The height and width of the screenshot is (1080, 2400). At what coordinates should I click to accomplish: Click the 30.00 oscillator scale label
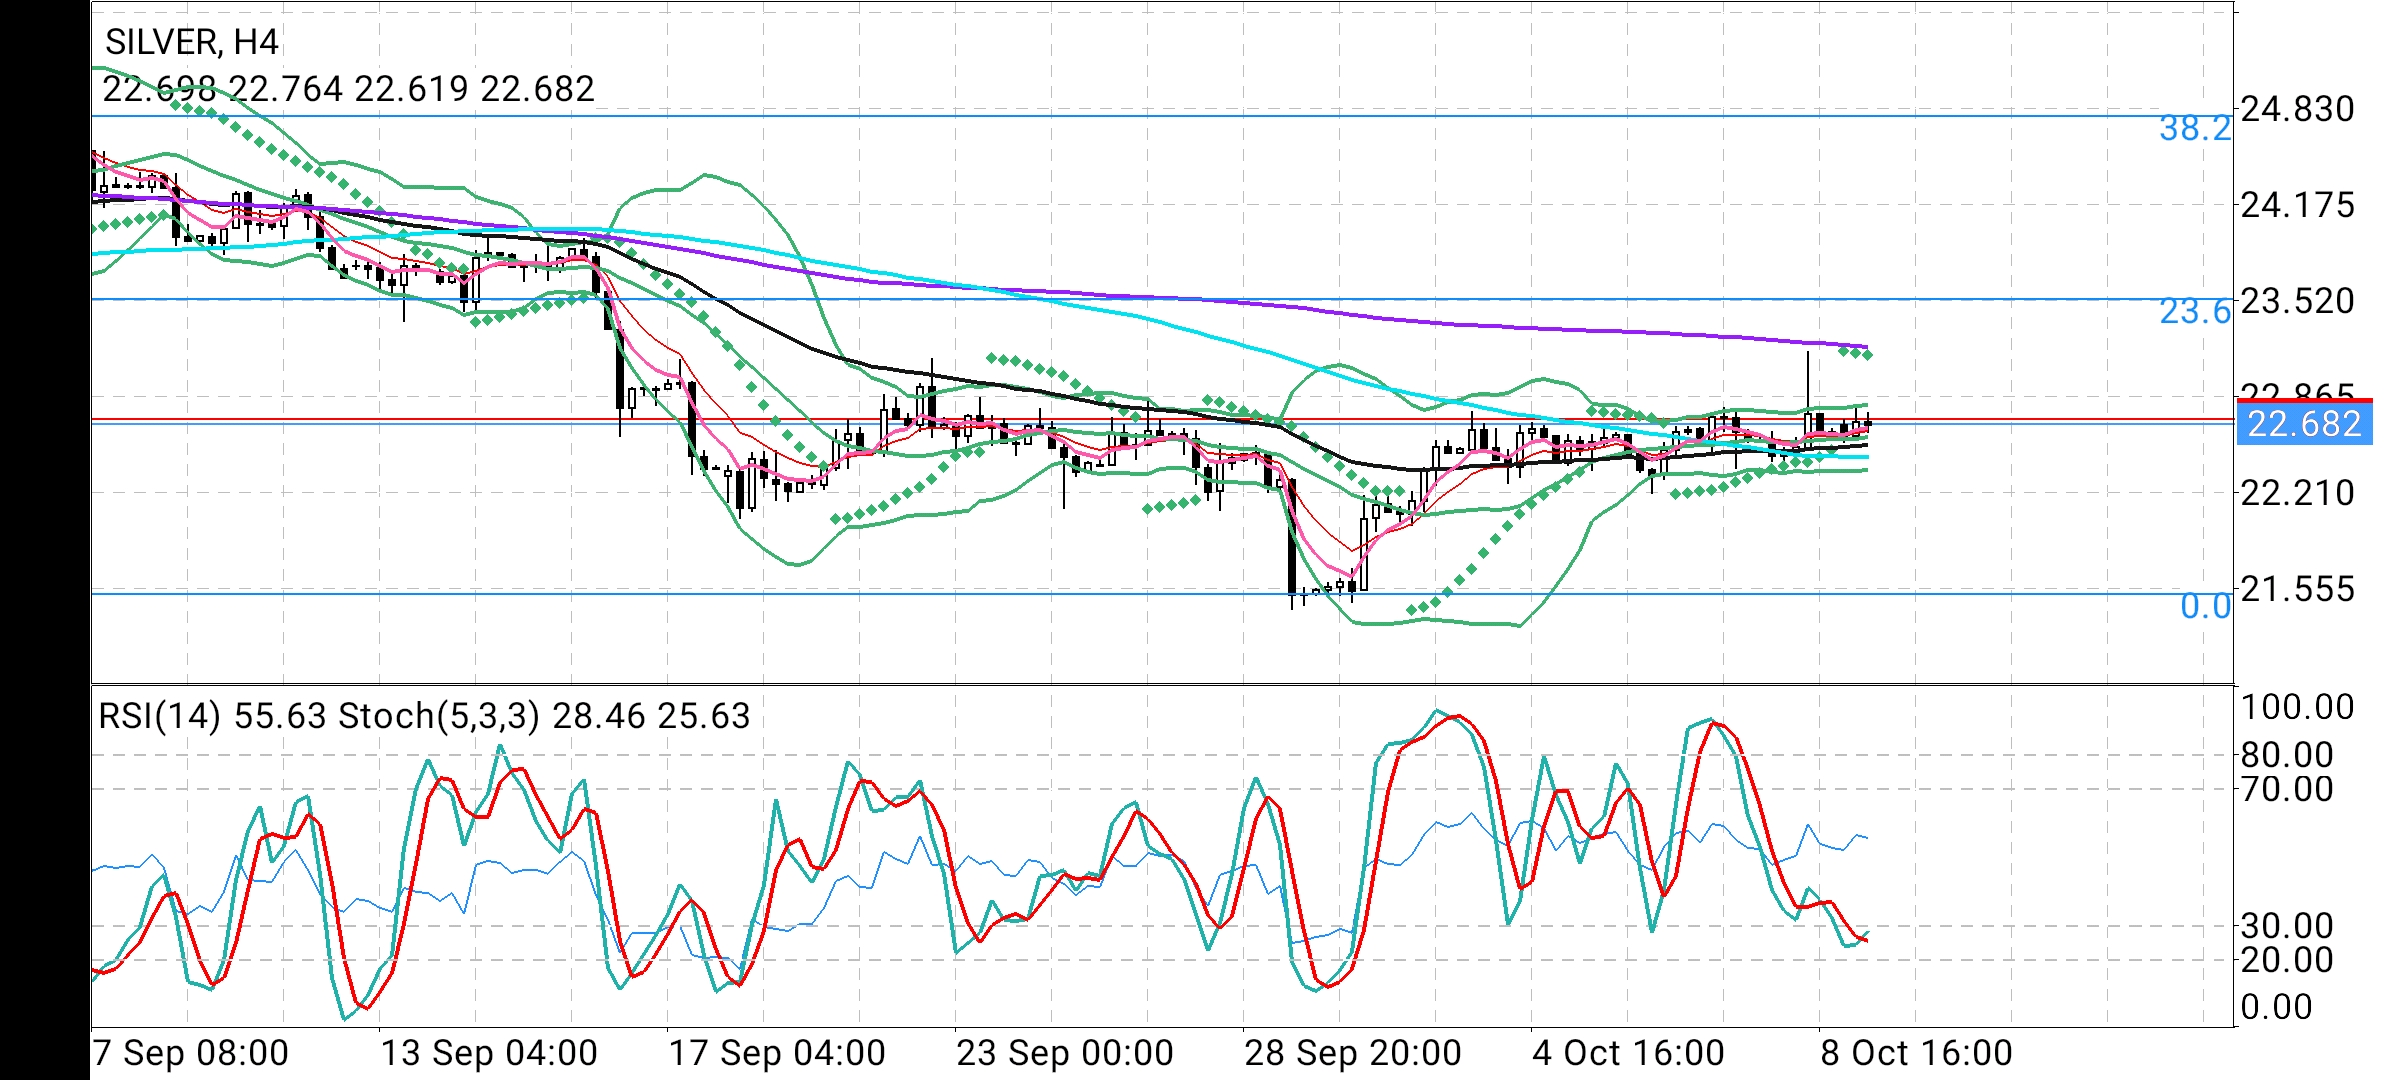pos(2287,926)
